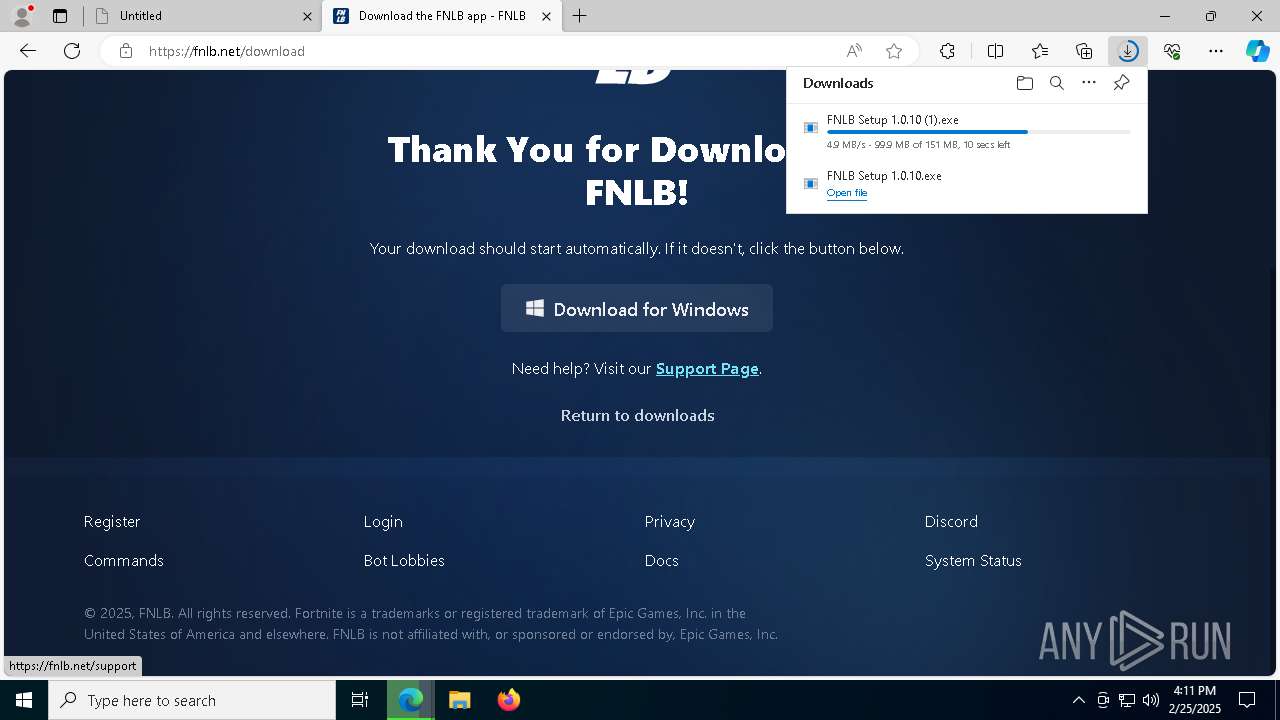Open the Support Page link

[707, 369]
